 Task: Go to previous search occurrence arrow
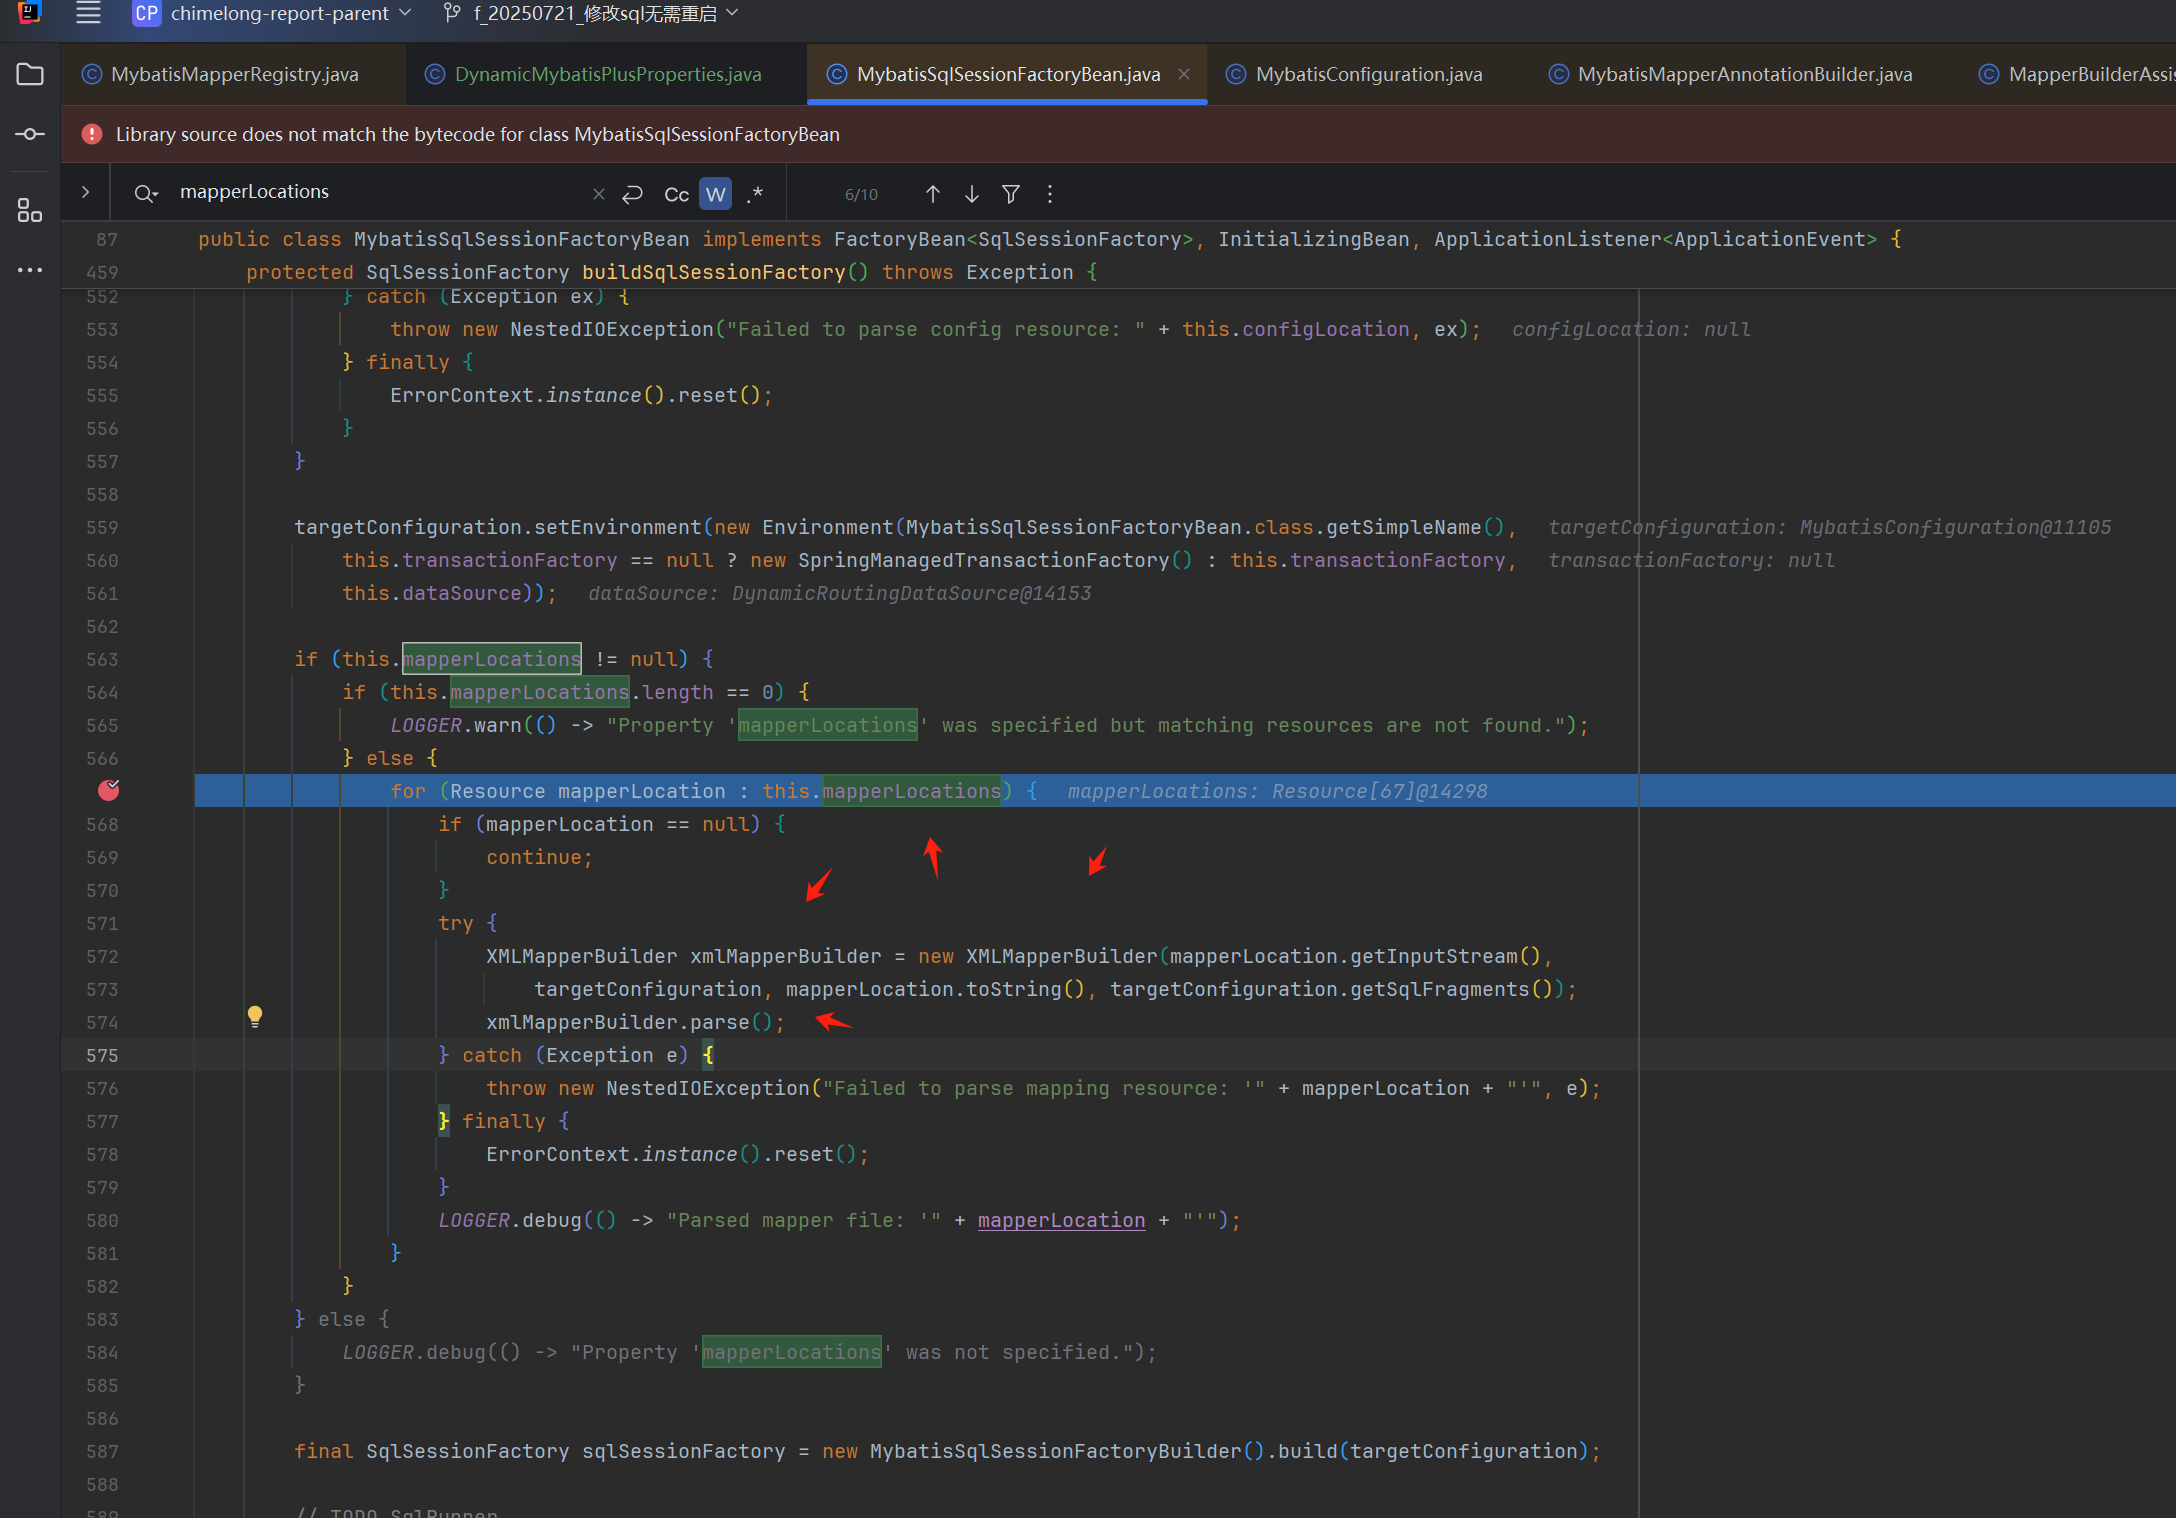(932, 194)
